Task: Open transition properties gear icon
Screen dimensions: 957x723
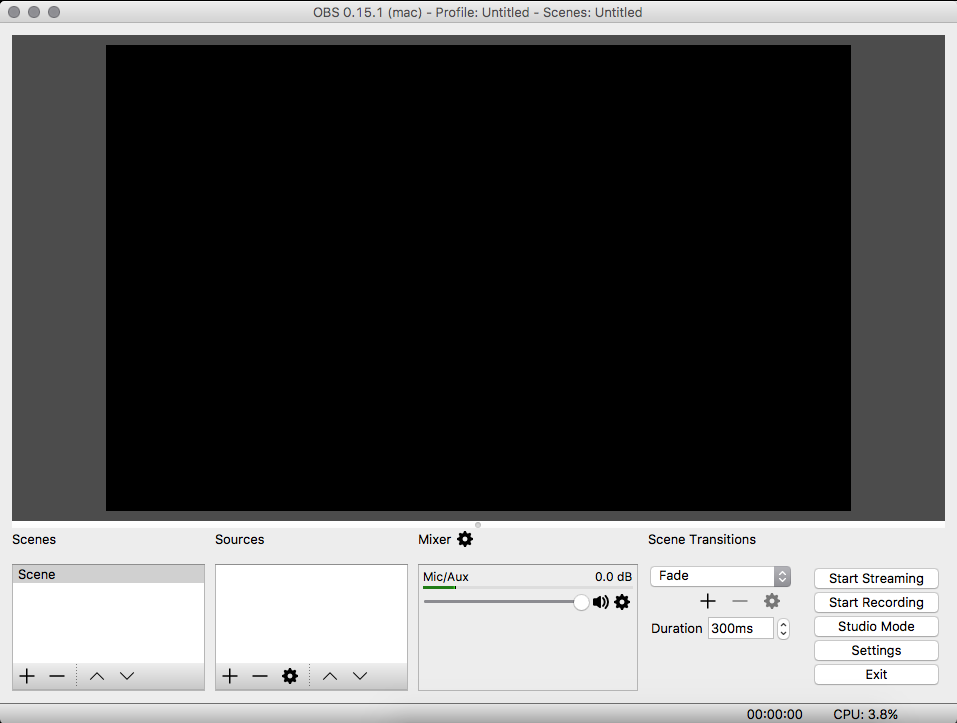Action: click(772, 602)
